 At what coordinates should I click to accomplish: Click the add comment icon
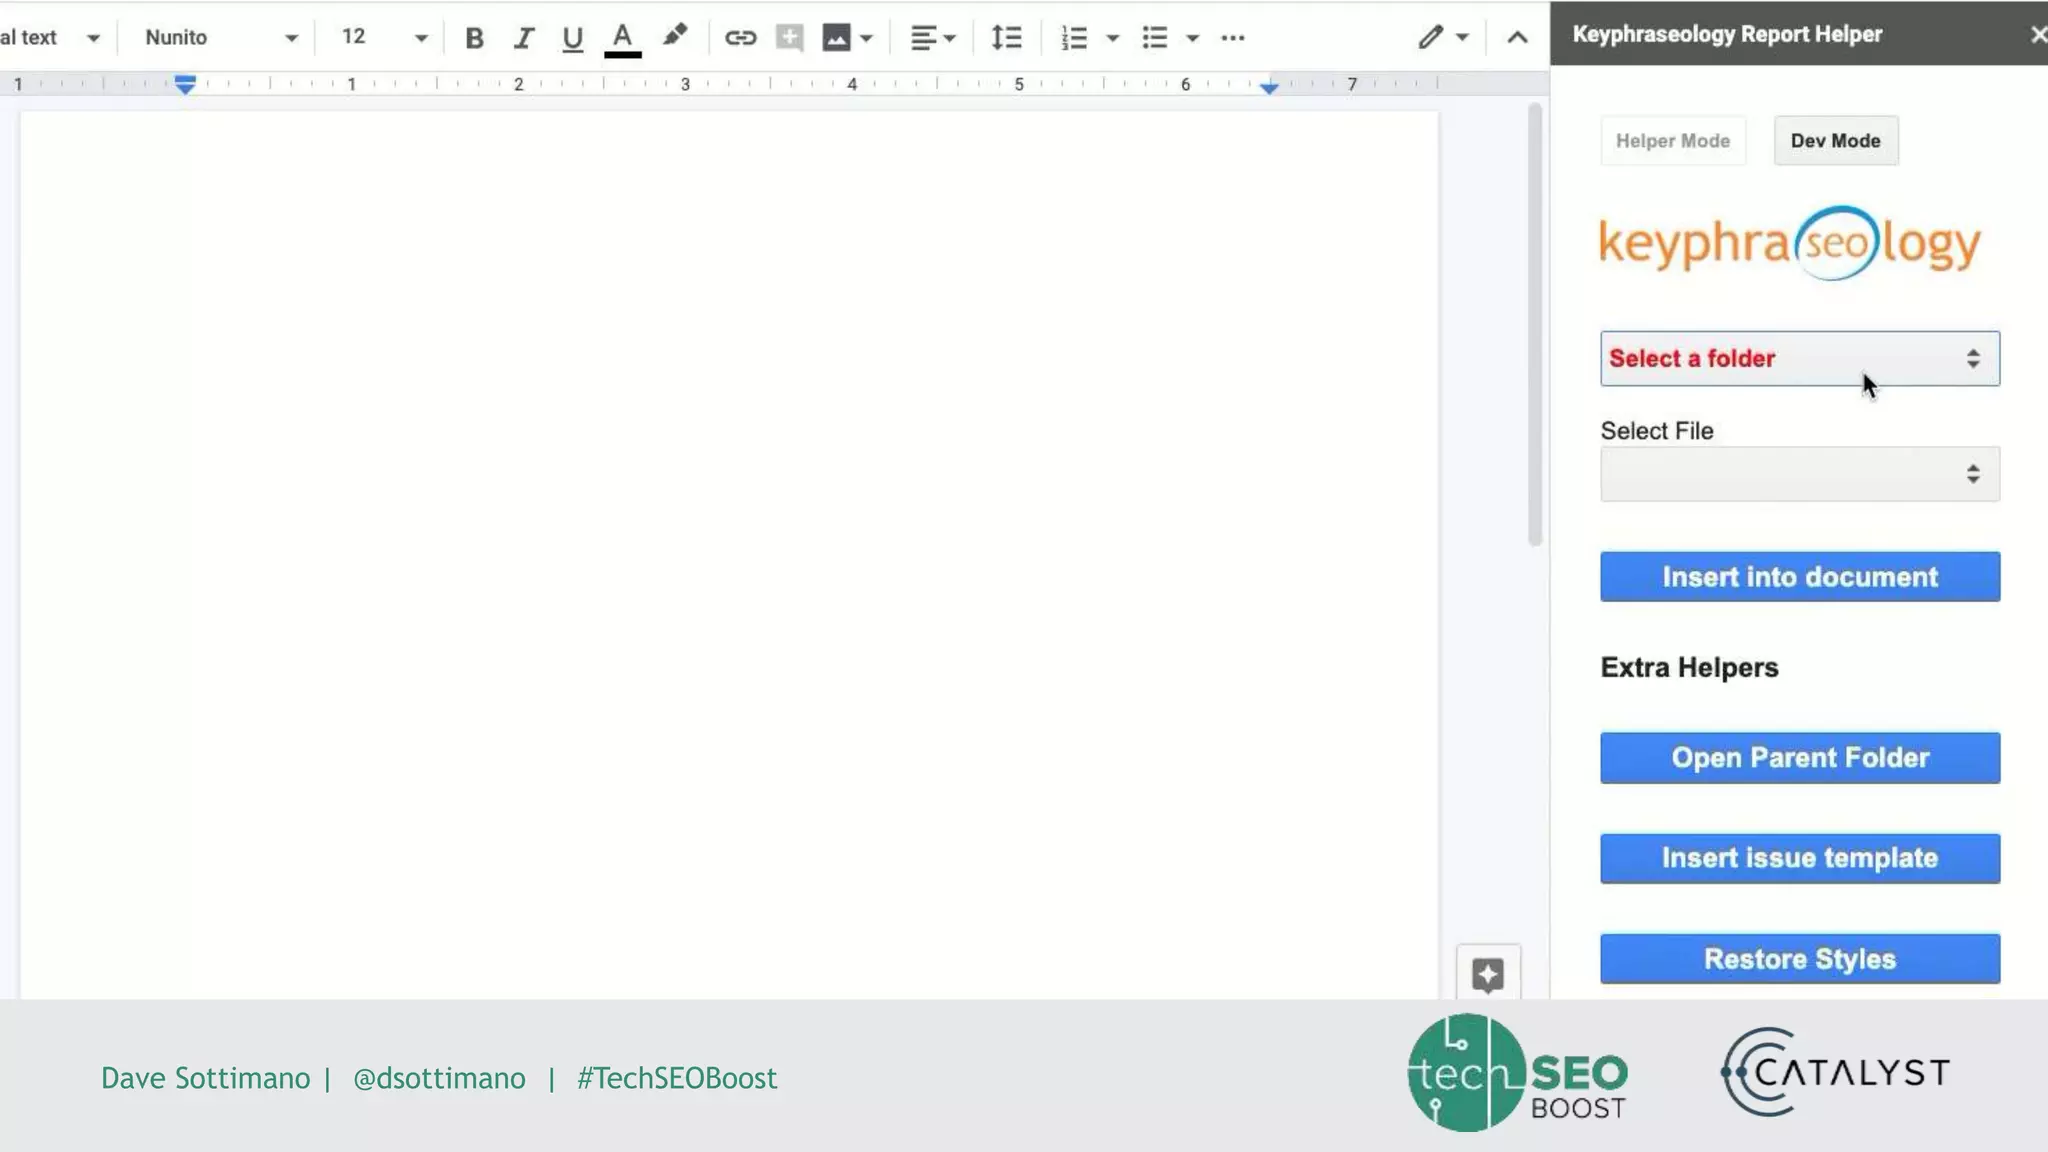point(789,38)
